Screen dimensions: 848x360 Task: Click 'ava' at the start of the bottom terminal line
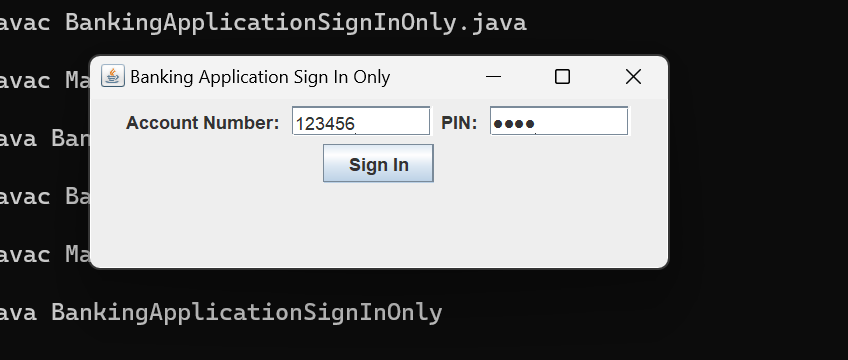pyautogui.click(x=18, y=313)
